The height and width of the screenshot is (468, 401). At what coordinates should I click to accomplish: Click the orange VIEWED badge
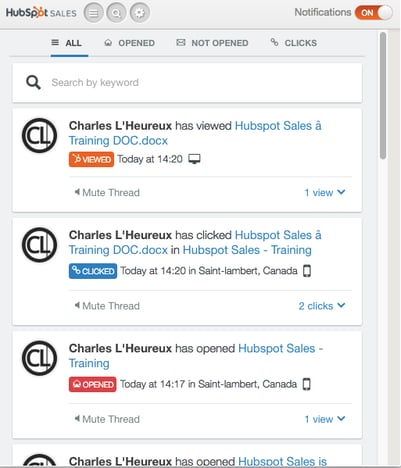point(91,159)
